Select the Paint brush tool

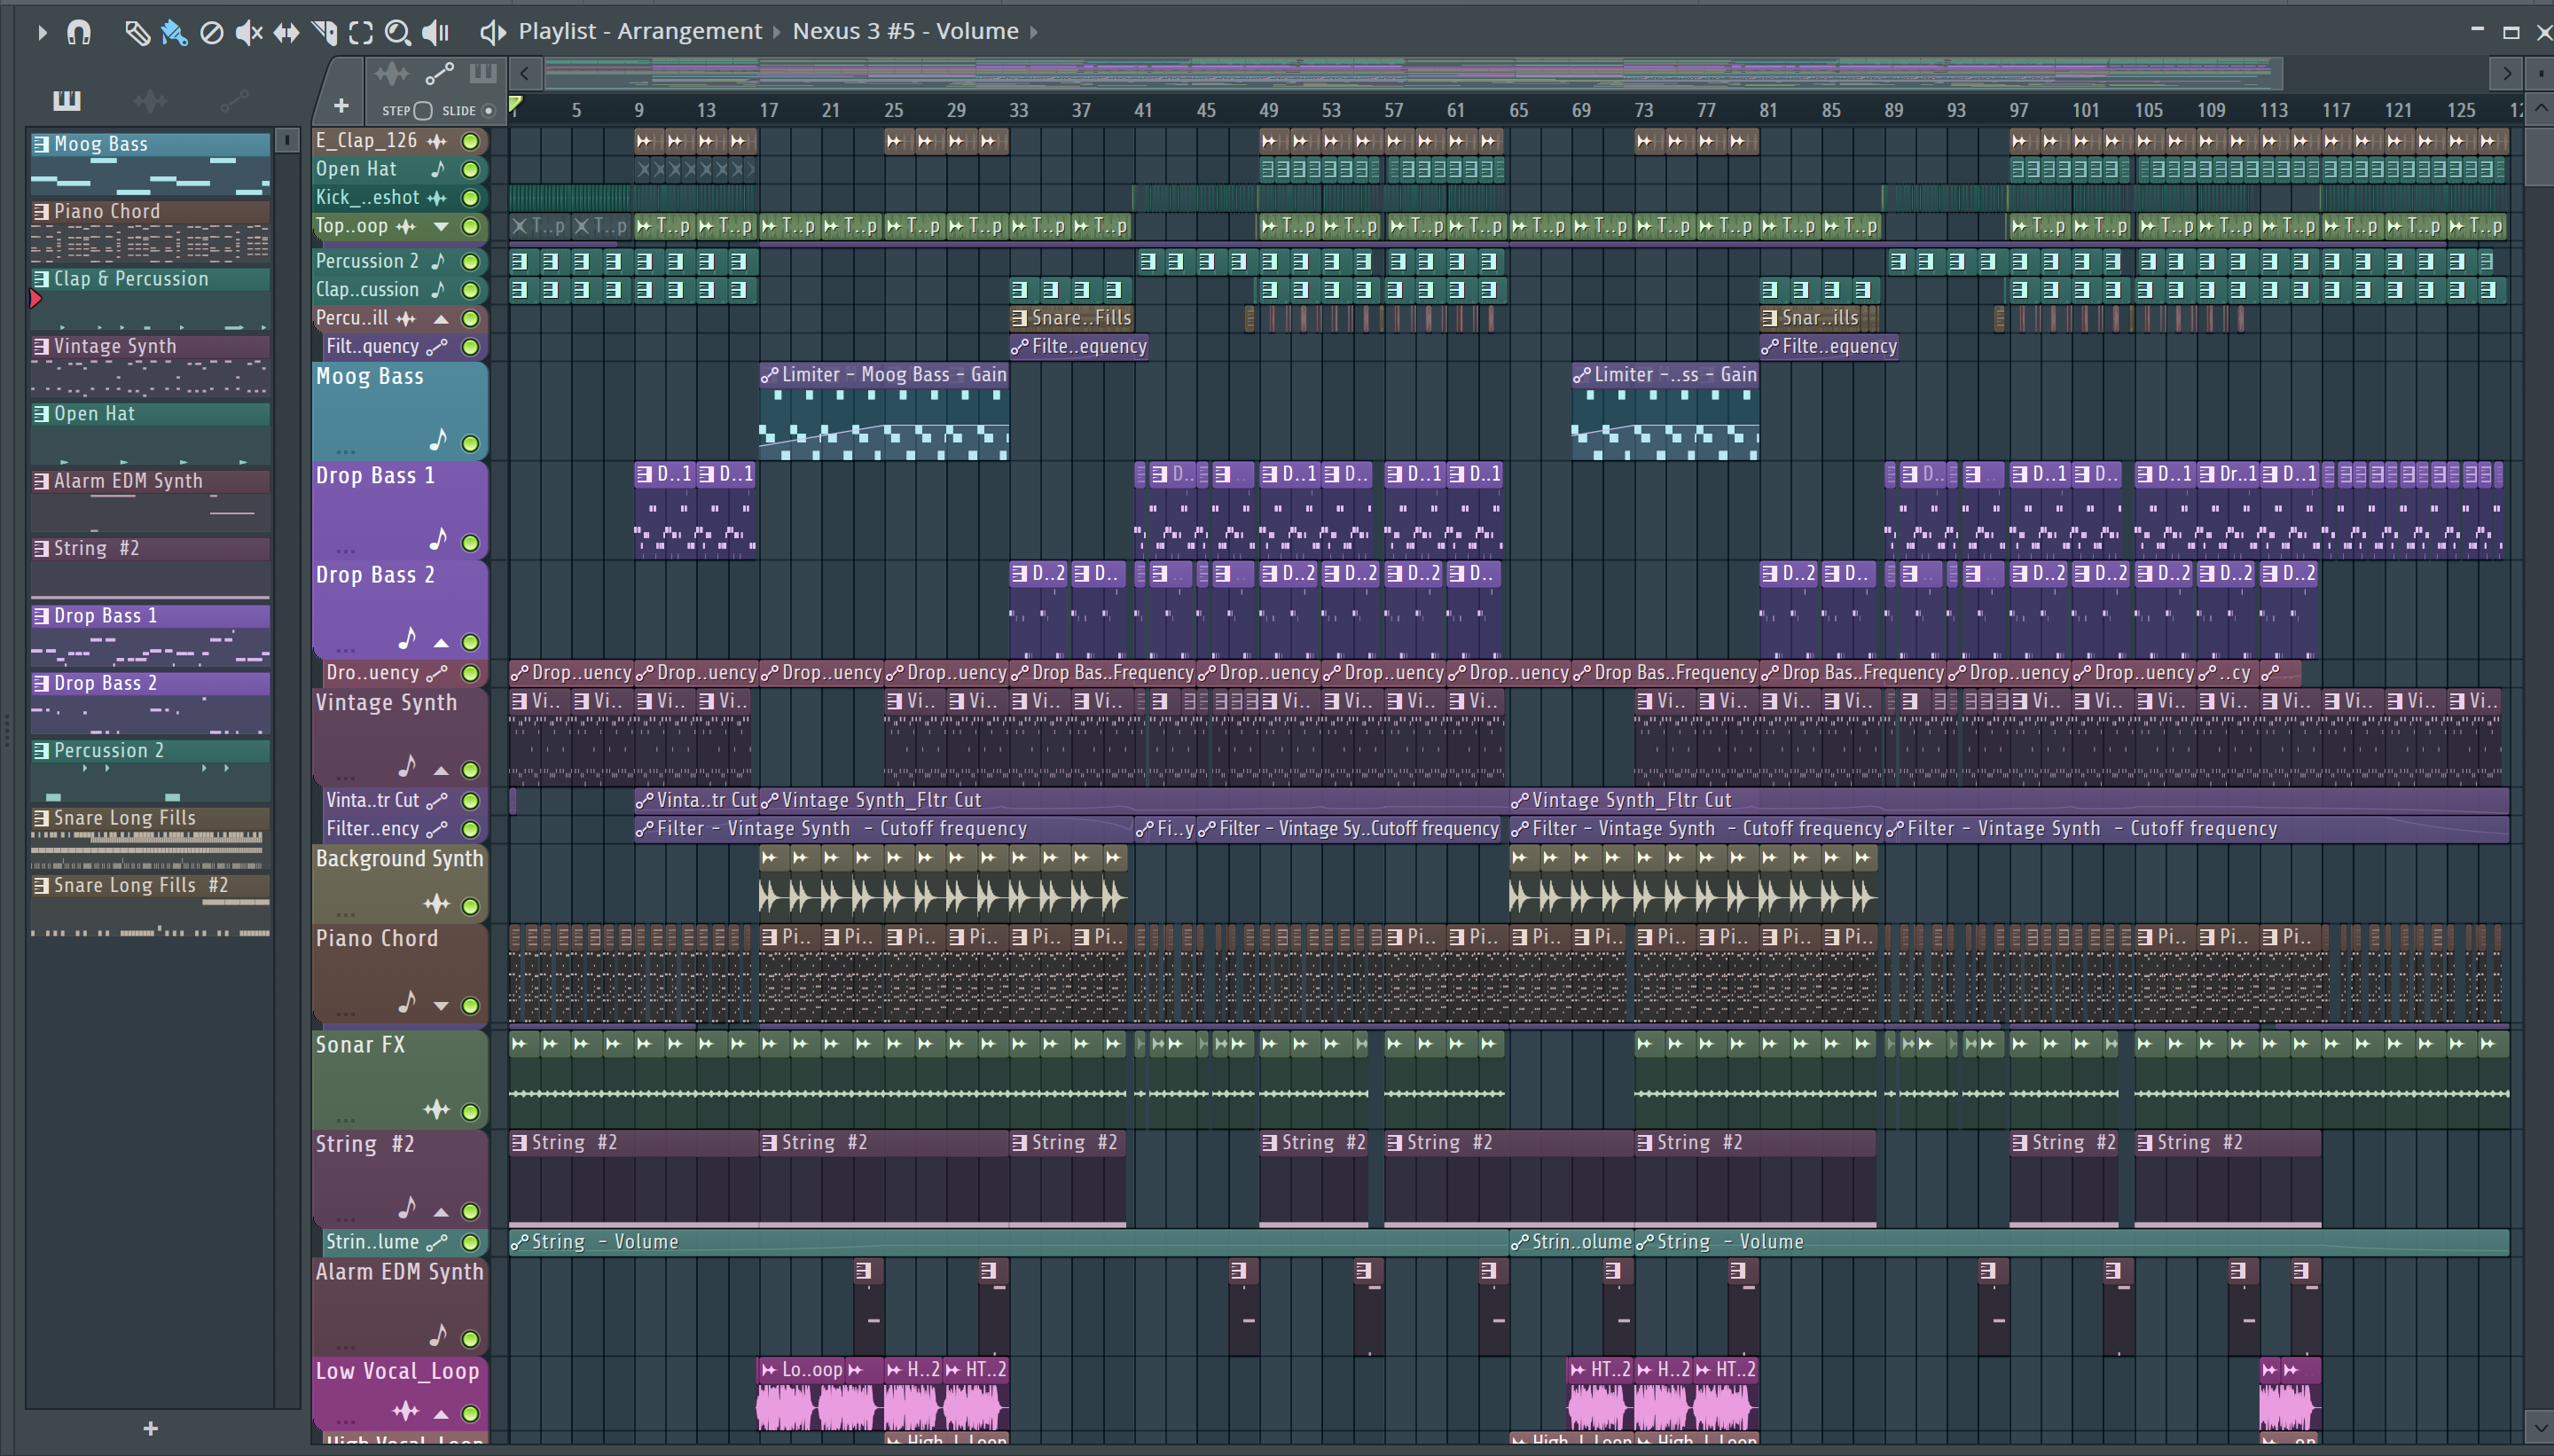(174, 32)
